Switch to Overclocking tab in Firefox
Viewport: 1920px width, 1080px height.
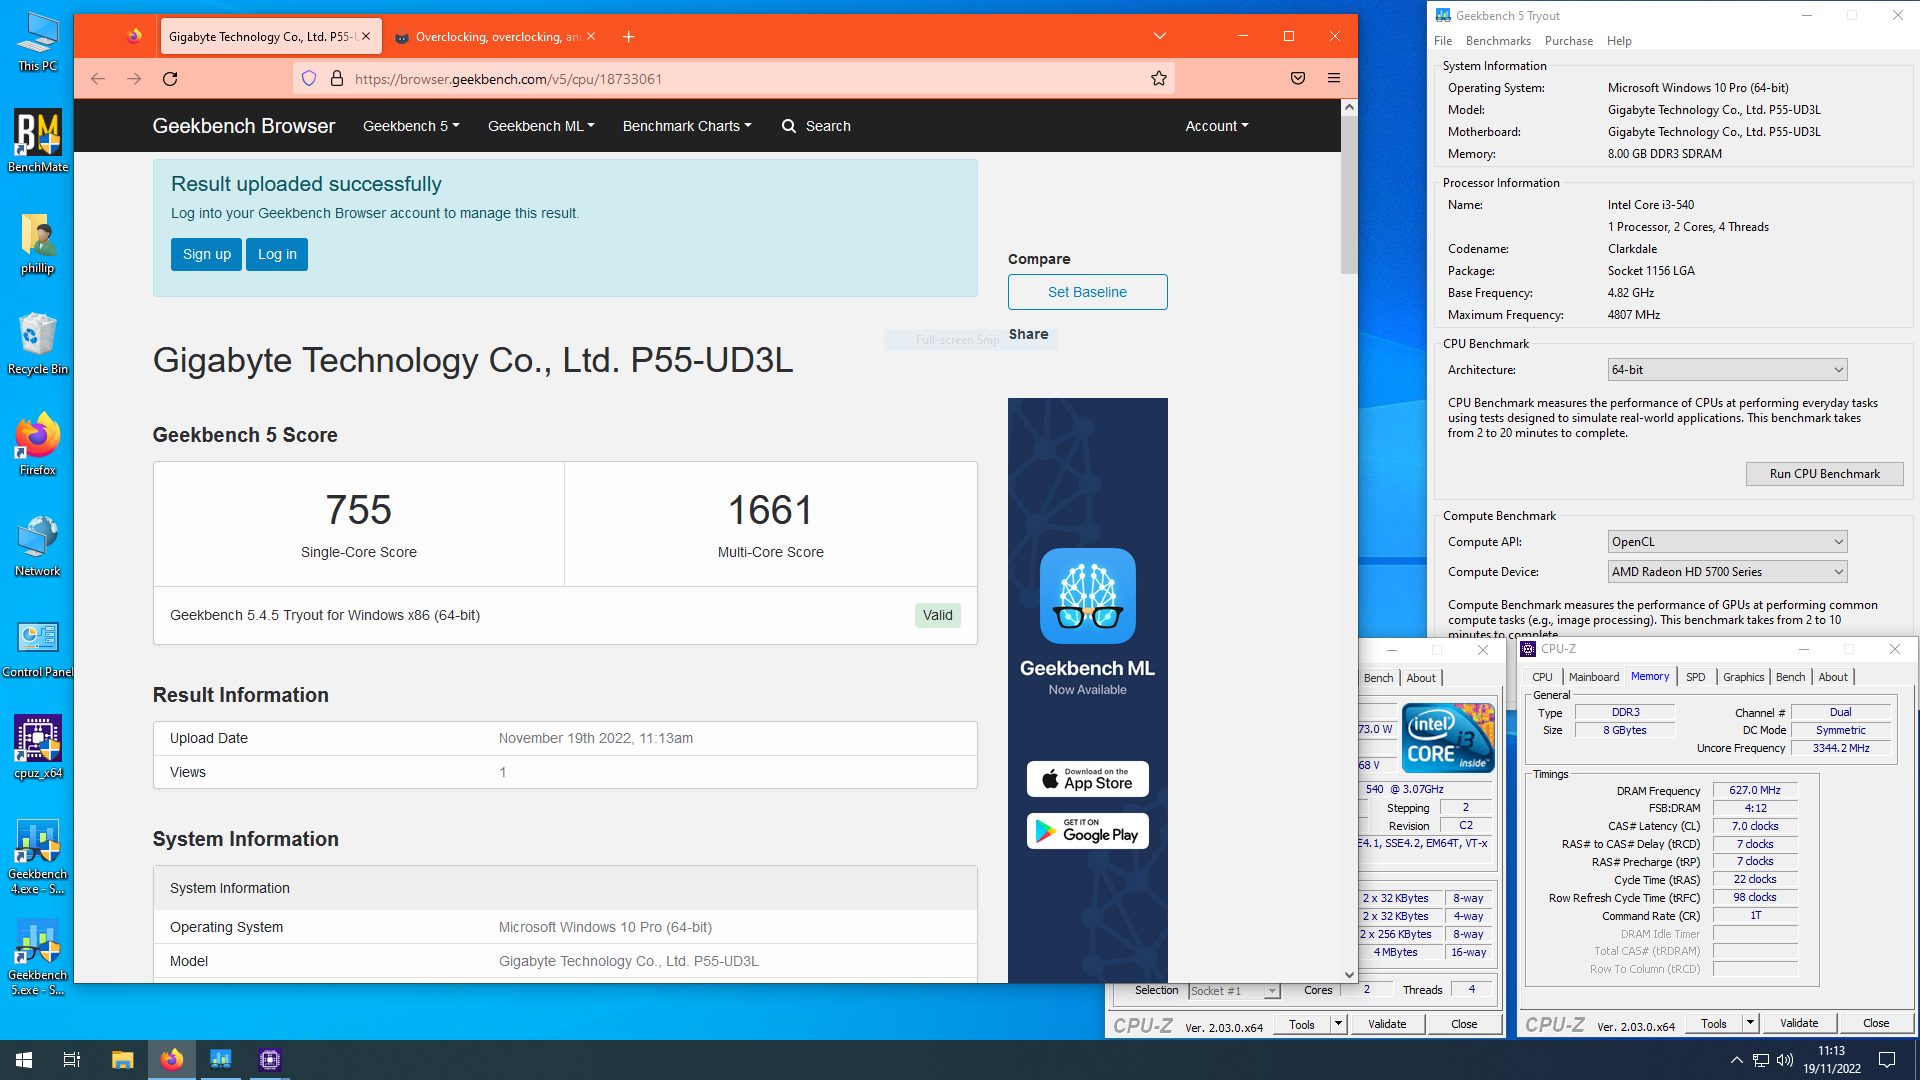[x=497, y=37]
